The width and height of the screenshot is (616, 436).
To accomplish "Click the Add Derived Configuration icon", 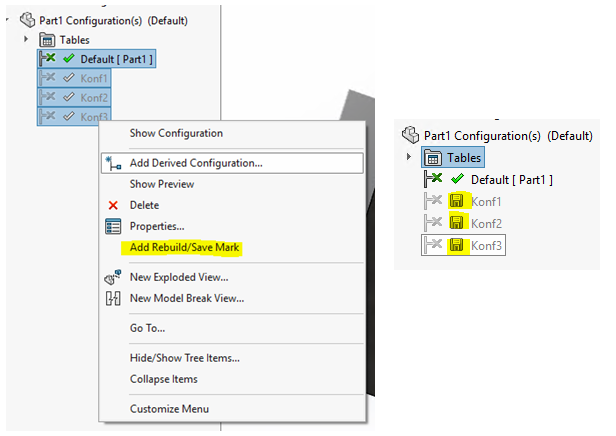I will [x=113, y=163].
